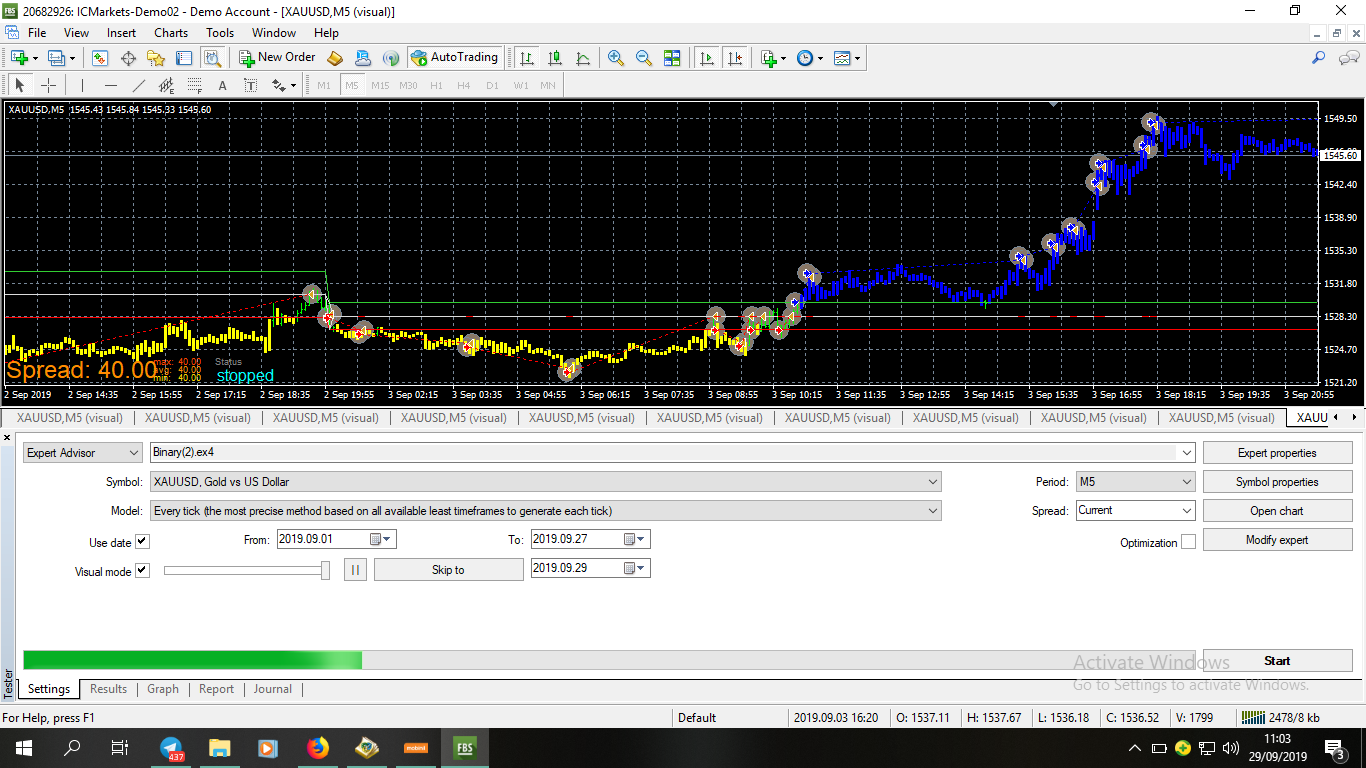The width and height of the screenshot is (1366, 768).
Task: Draw a vertical line tool
Action: [x=82, y=85]
